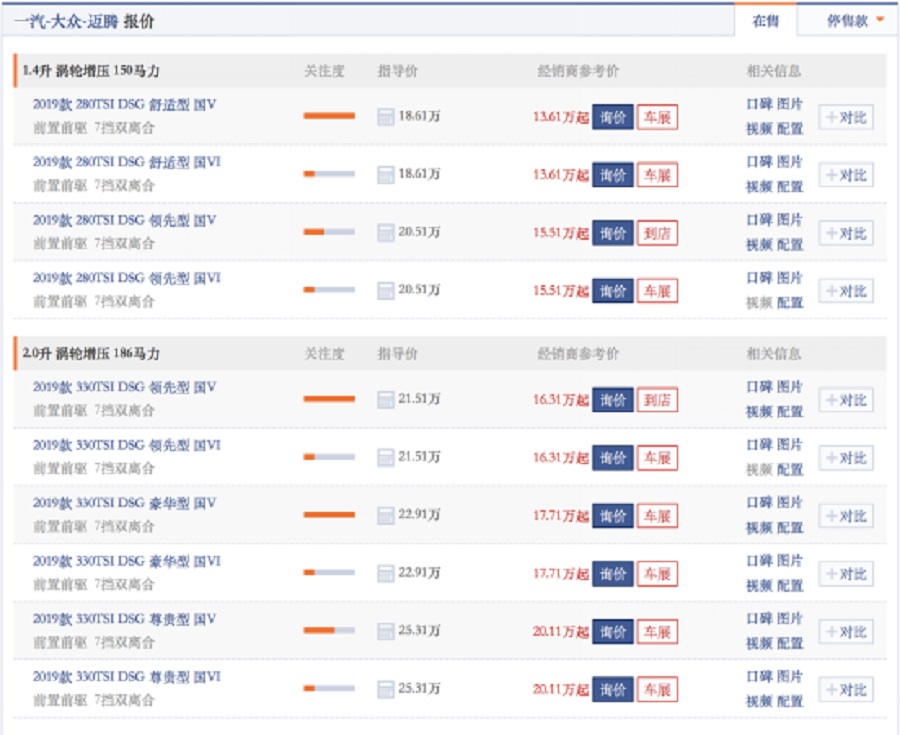Switch to the 在售 tab

765,21
